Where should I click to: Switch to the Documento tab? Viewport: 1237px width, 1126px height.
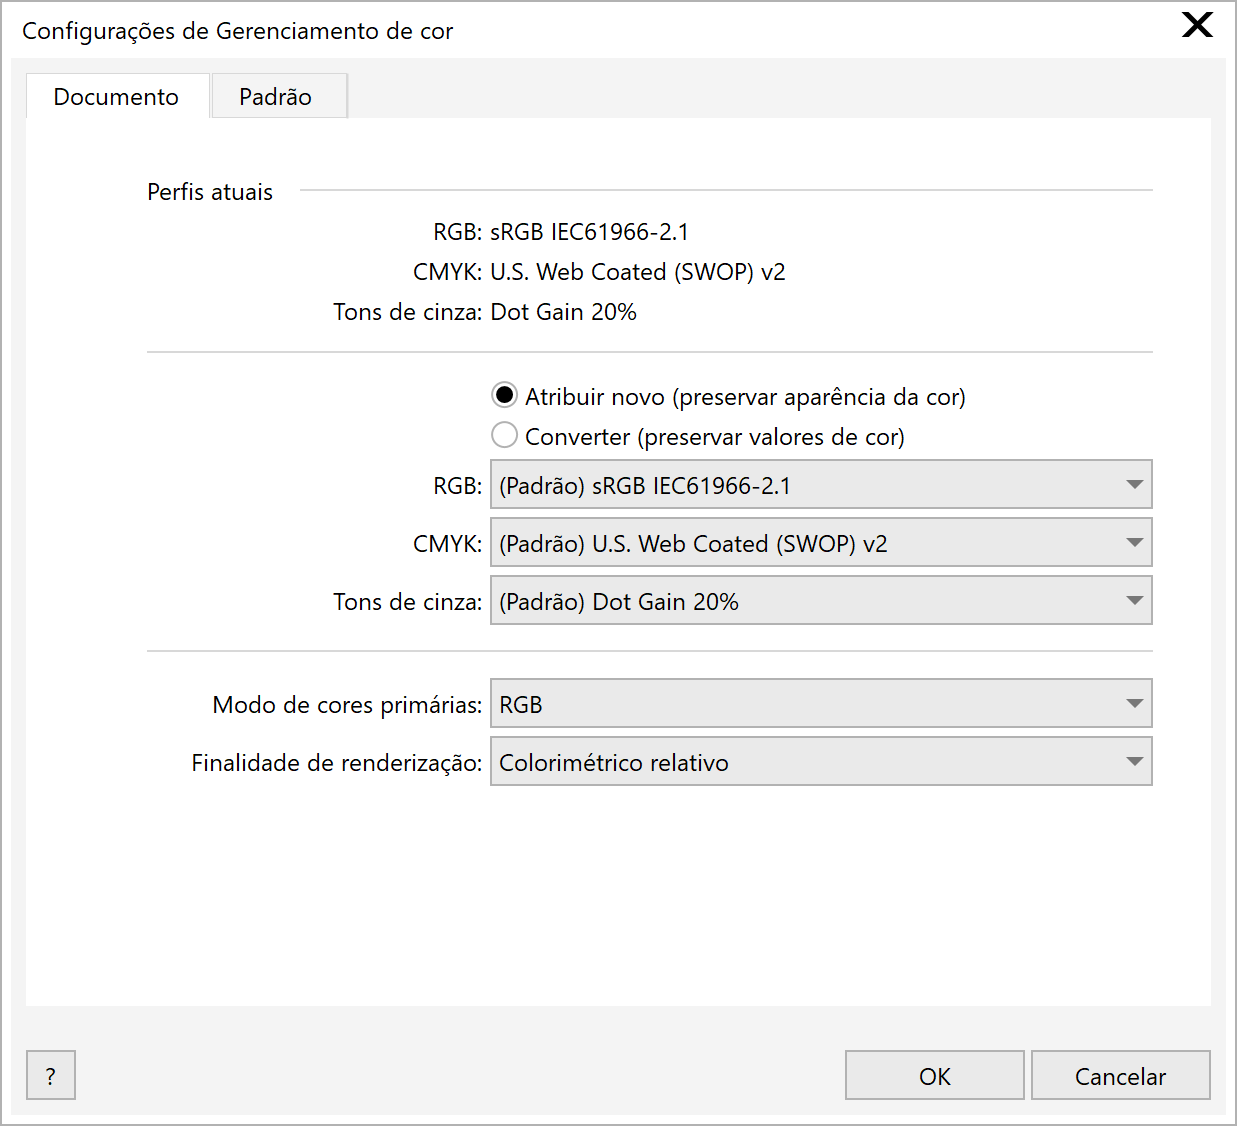[x=116, y=97]
